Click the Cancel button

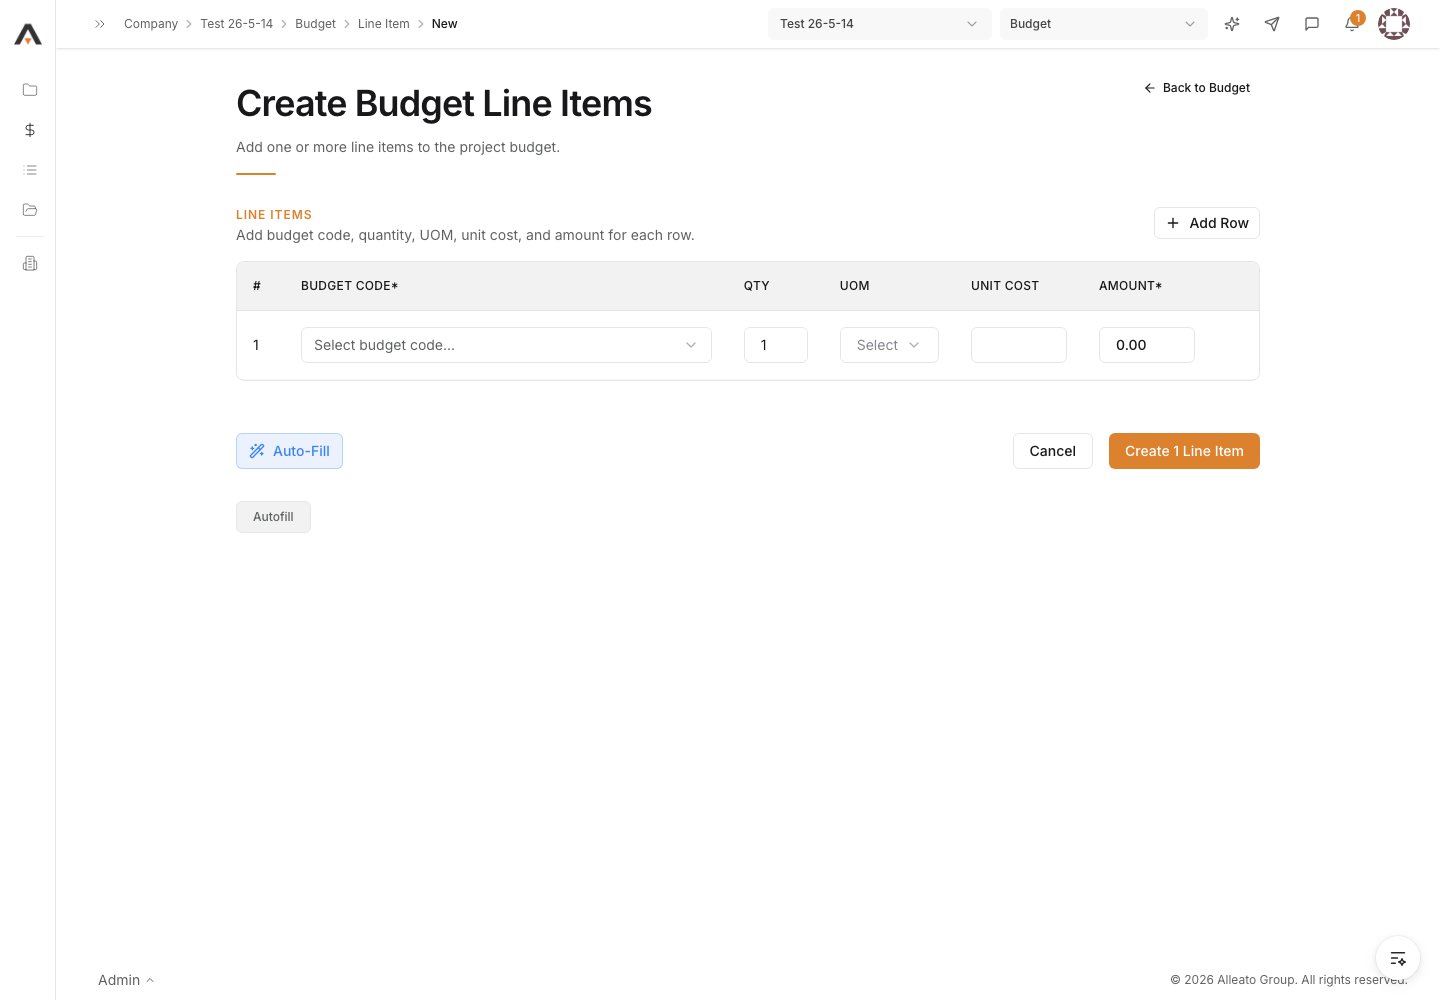tap(1053, 451)
